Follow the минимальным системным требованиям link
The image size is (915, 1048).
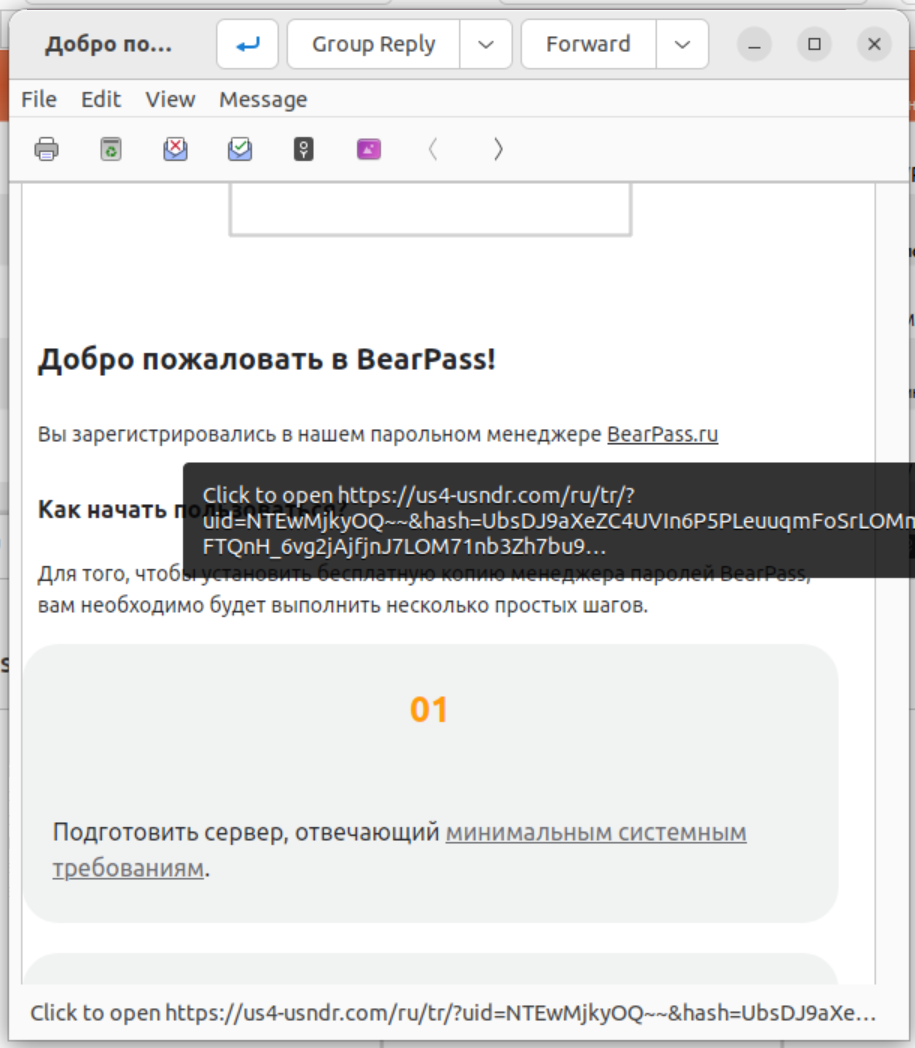pos(595,833)
